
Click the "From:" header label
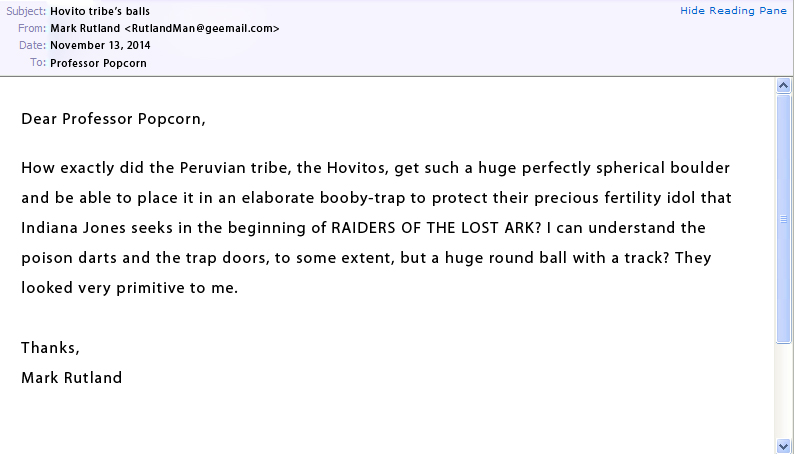(32, 28)
